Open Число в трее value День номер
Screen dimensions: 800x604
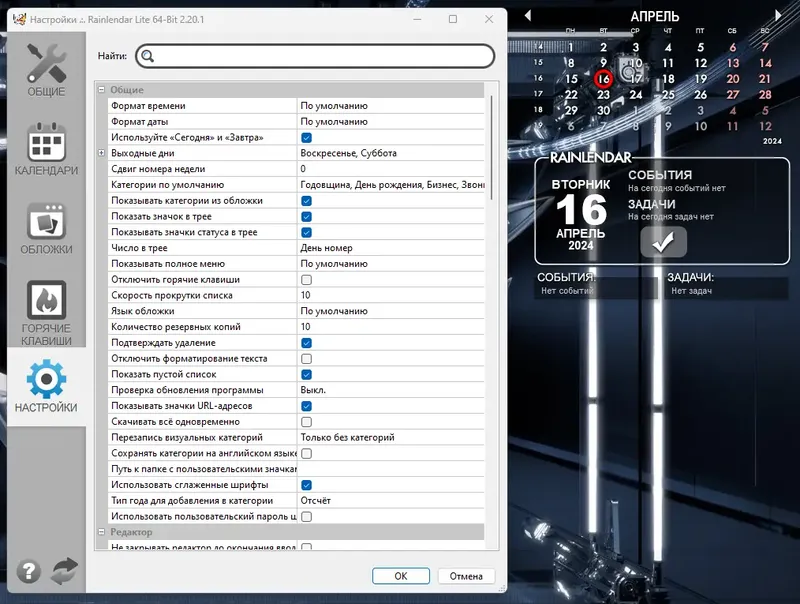pyautogui.click(x=391, y=248)
